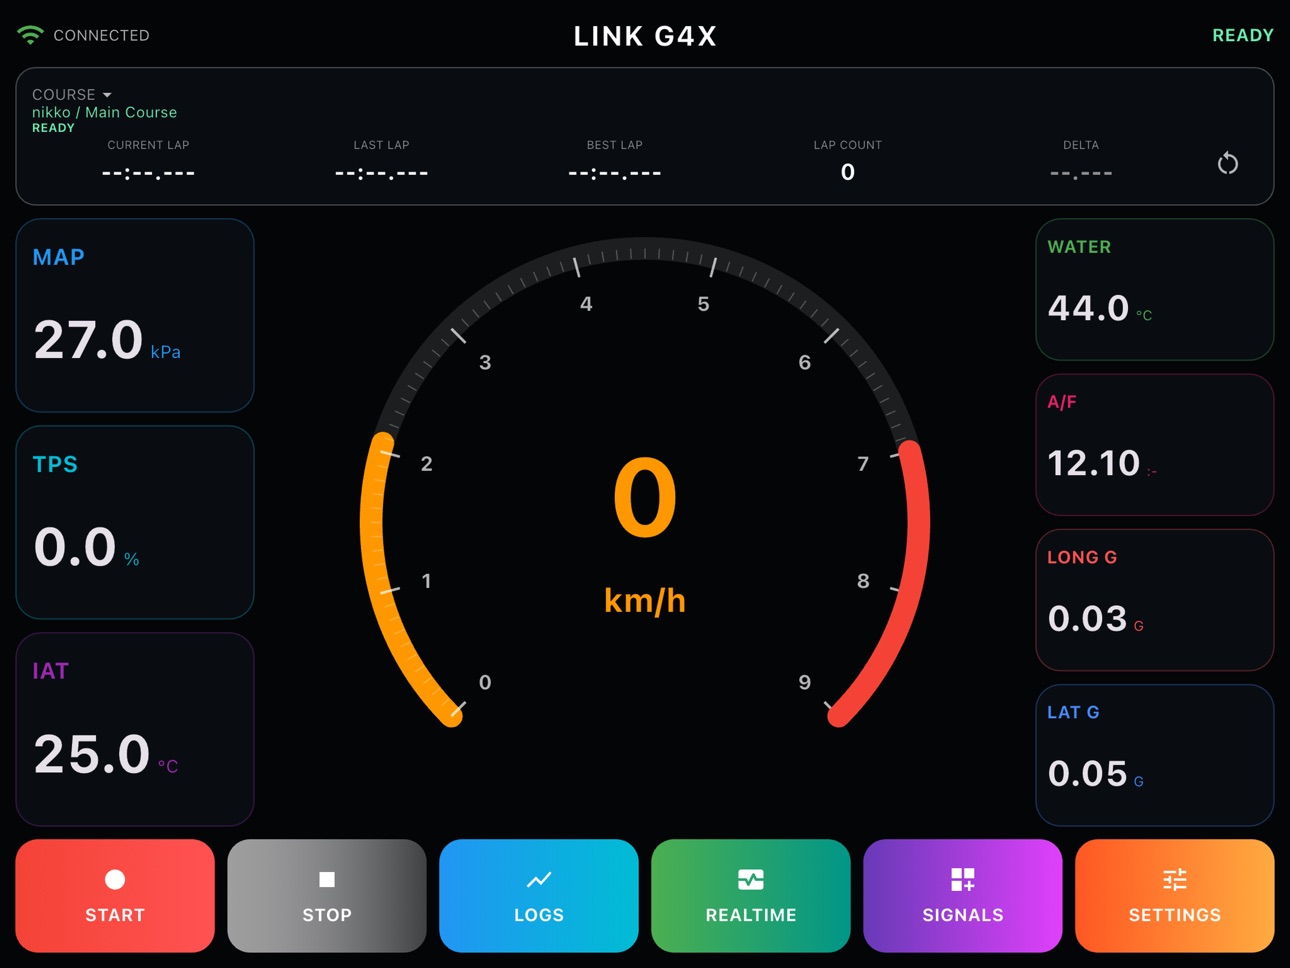Click the LAST LAP time value
The image size is (1290, 968).
click(381, 173)
